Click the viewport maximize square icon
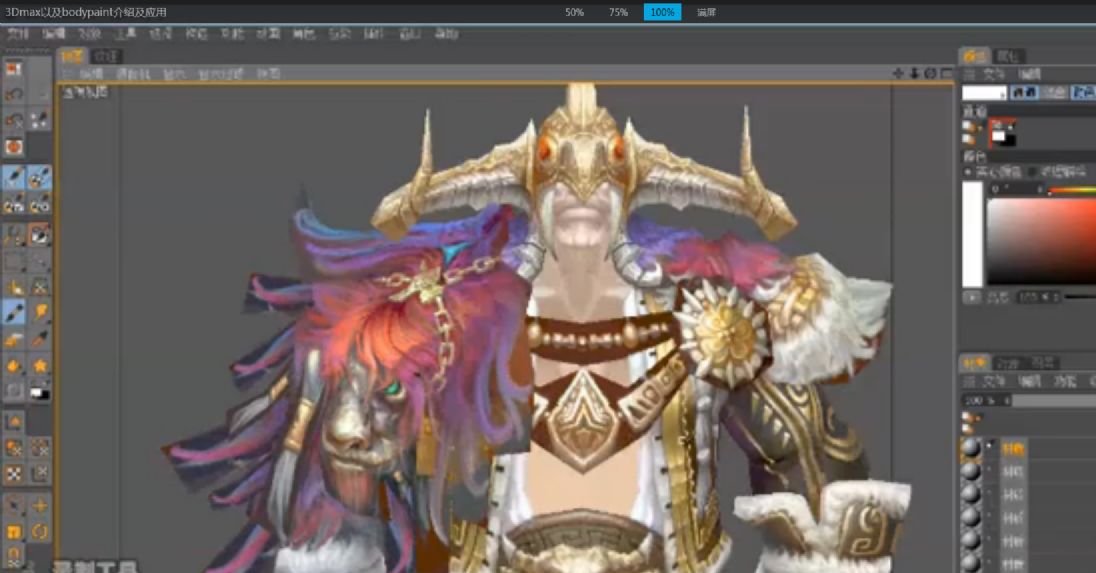1096x573 pixels. coord(946,73)
